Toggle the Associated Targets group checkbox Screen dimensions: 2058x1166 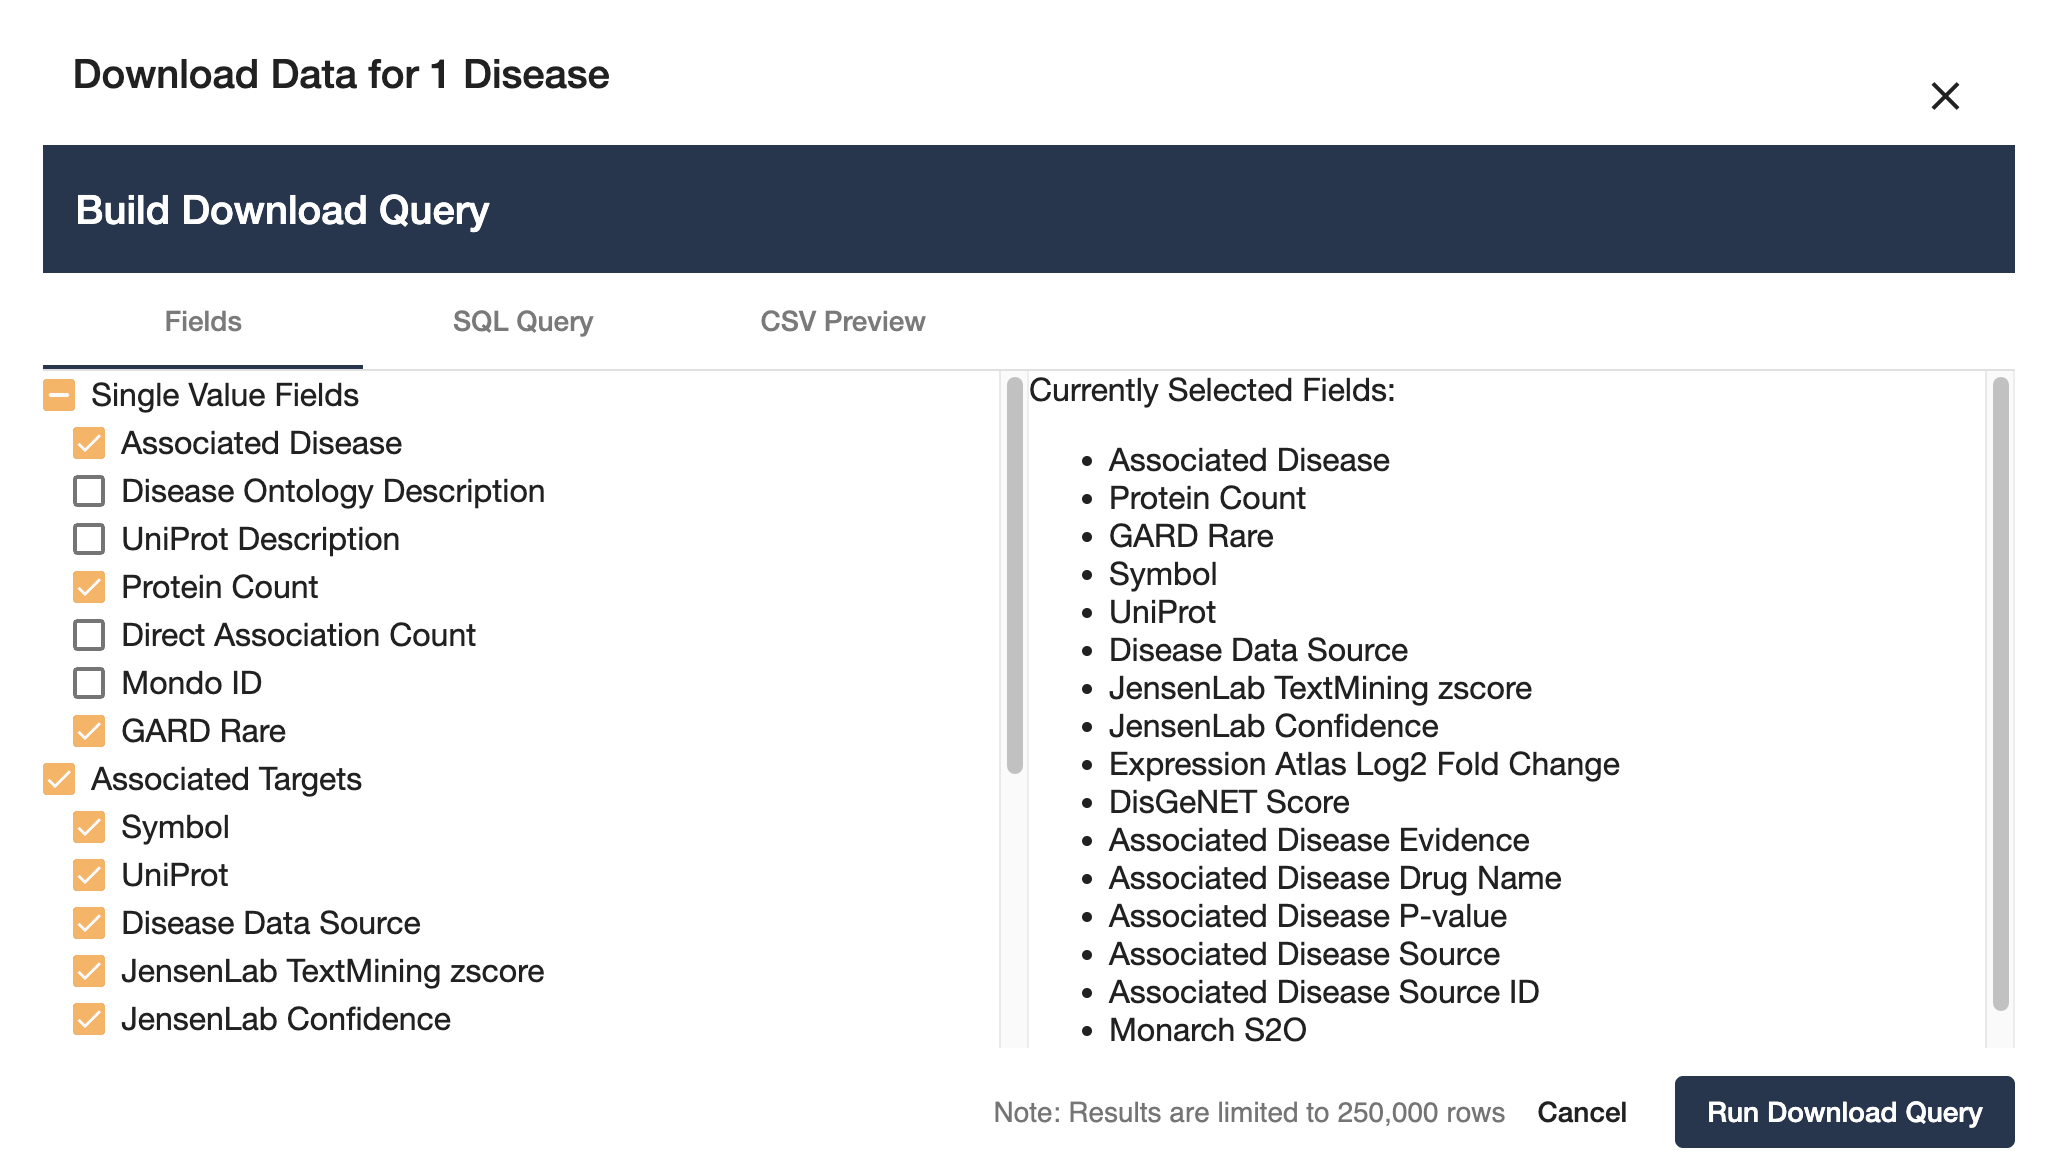(59, 779)
